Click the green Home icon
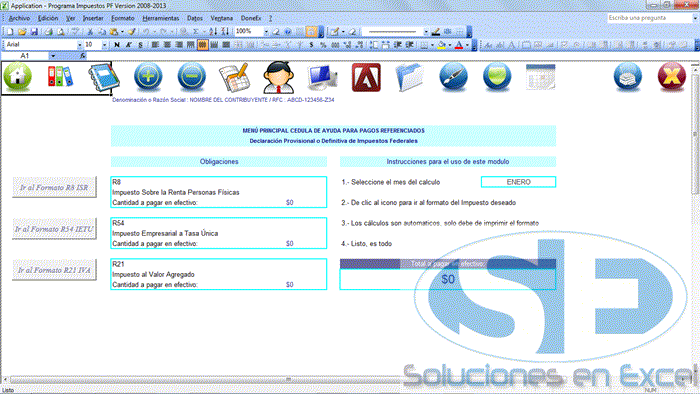 click(x=18, y=77)
